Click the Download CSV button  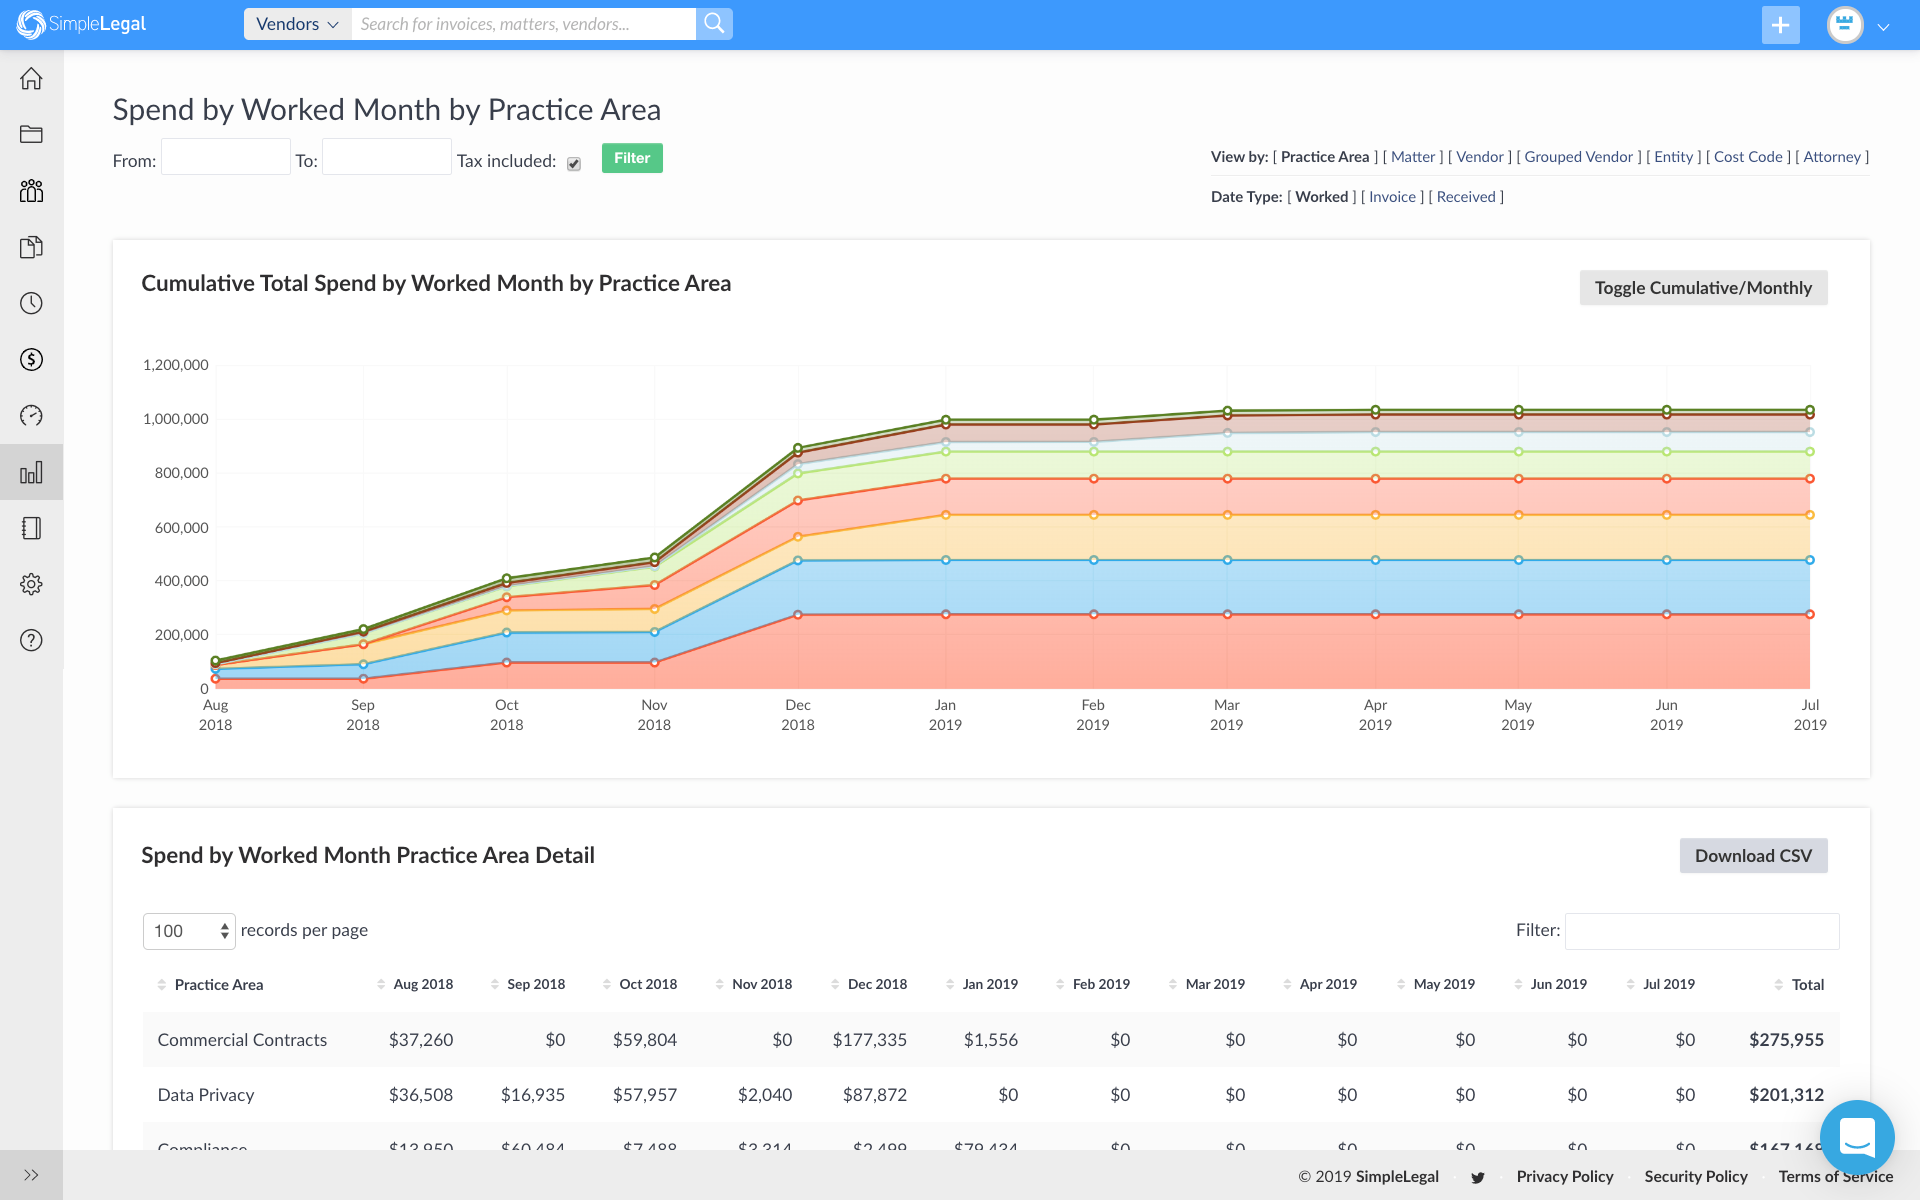pos(1753,856)
